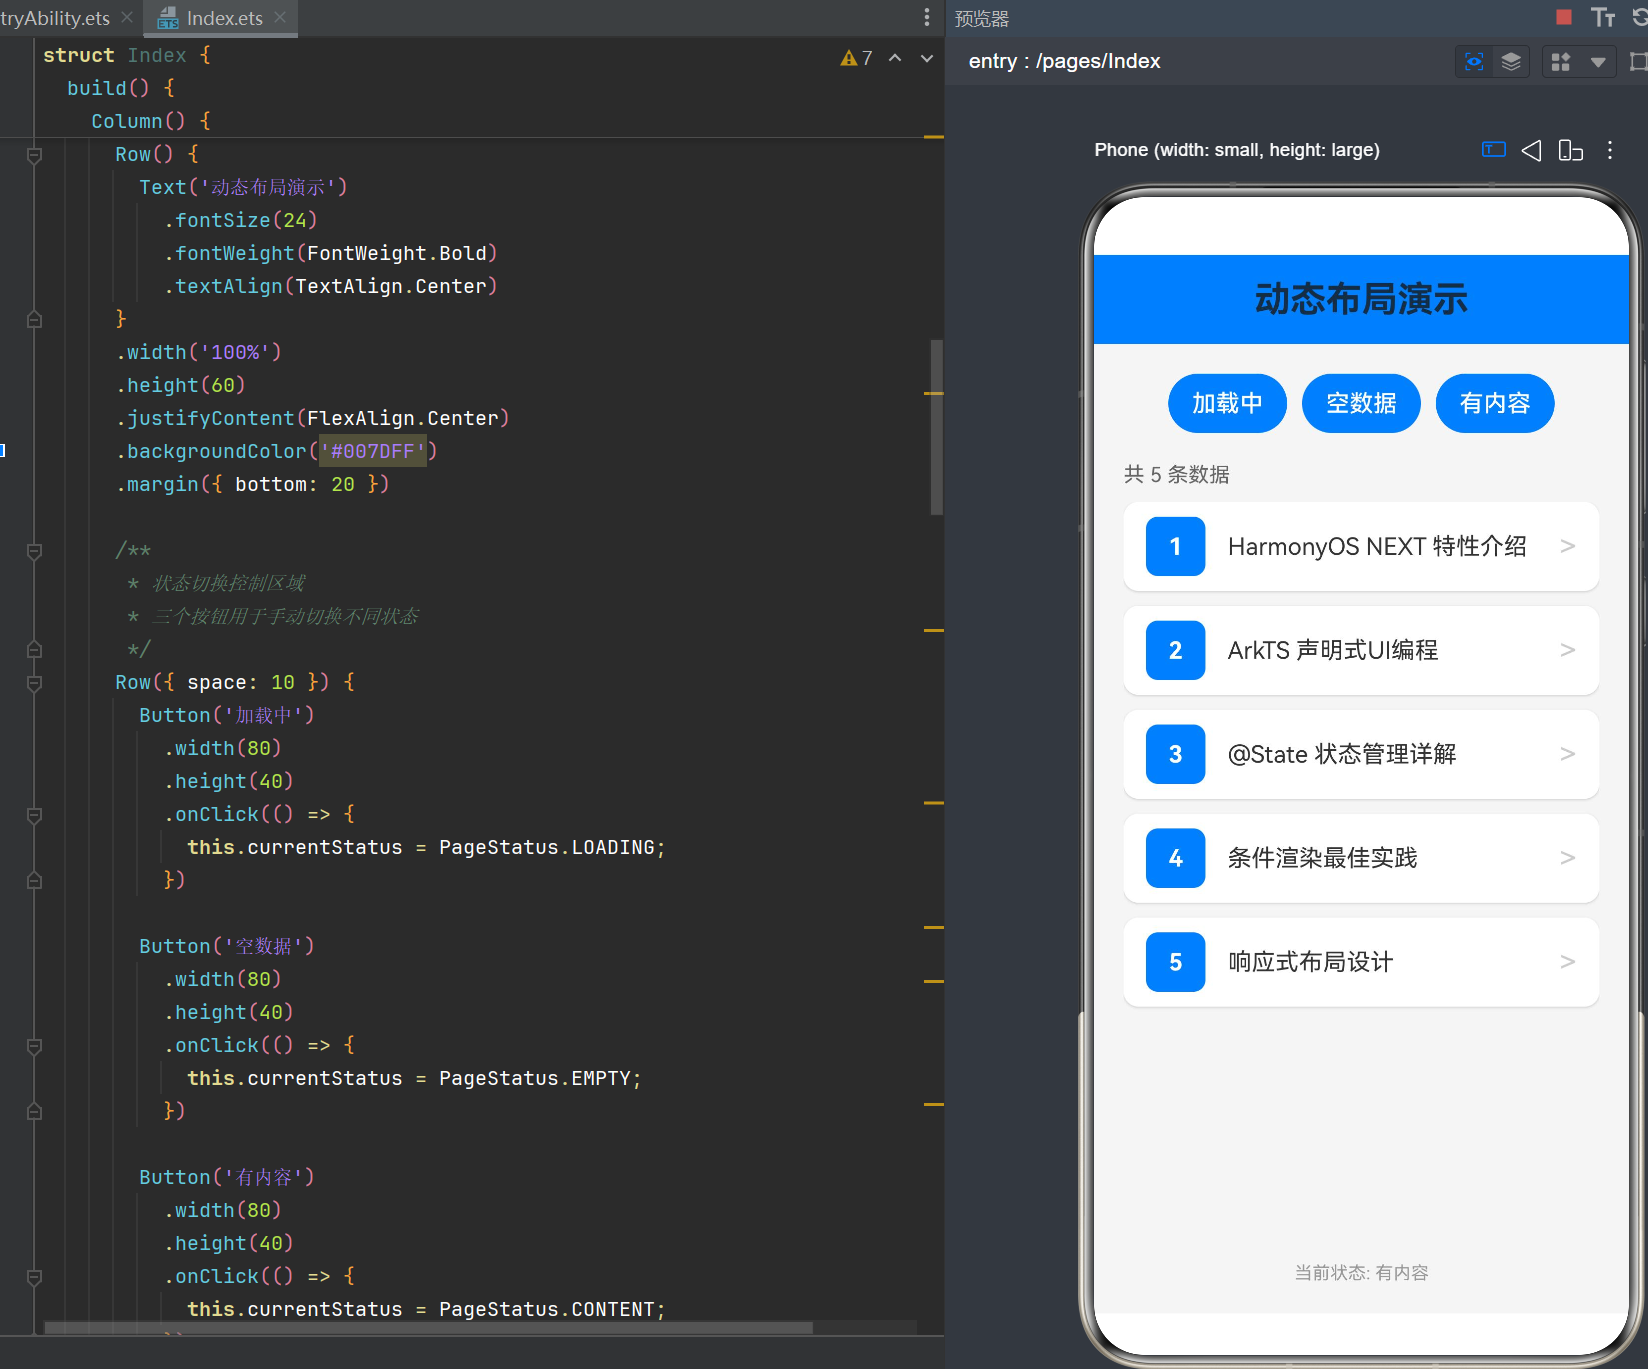1648x1369 pixels.
Task: Close the Index.ets tab
Action: (x=280, y=17)
